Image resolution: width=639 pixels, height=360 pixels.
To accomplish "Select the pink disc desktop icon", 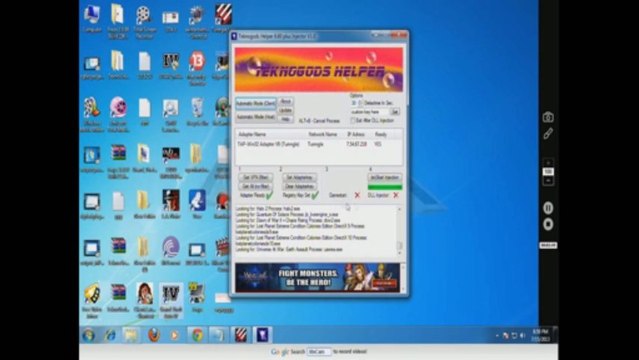I will (118, 115).
